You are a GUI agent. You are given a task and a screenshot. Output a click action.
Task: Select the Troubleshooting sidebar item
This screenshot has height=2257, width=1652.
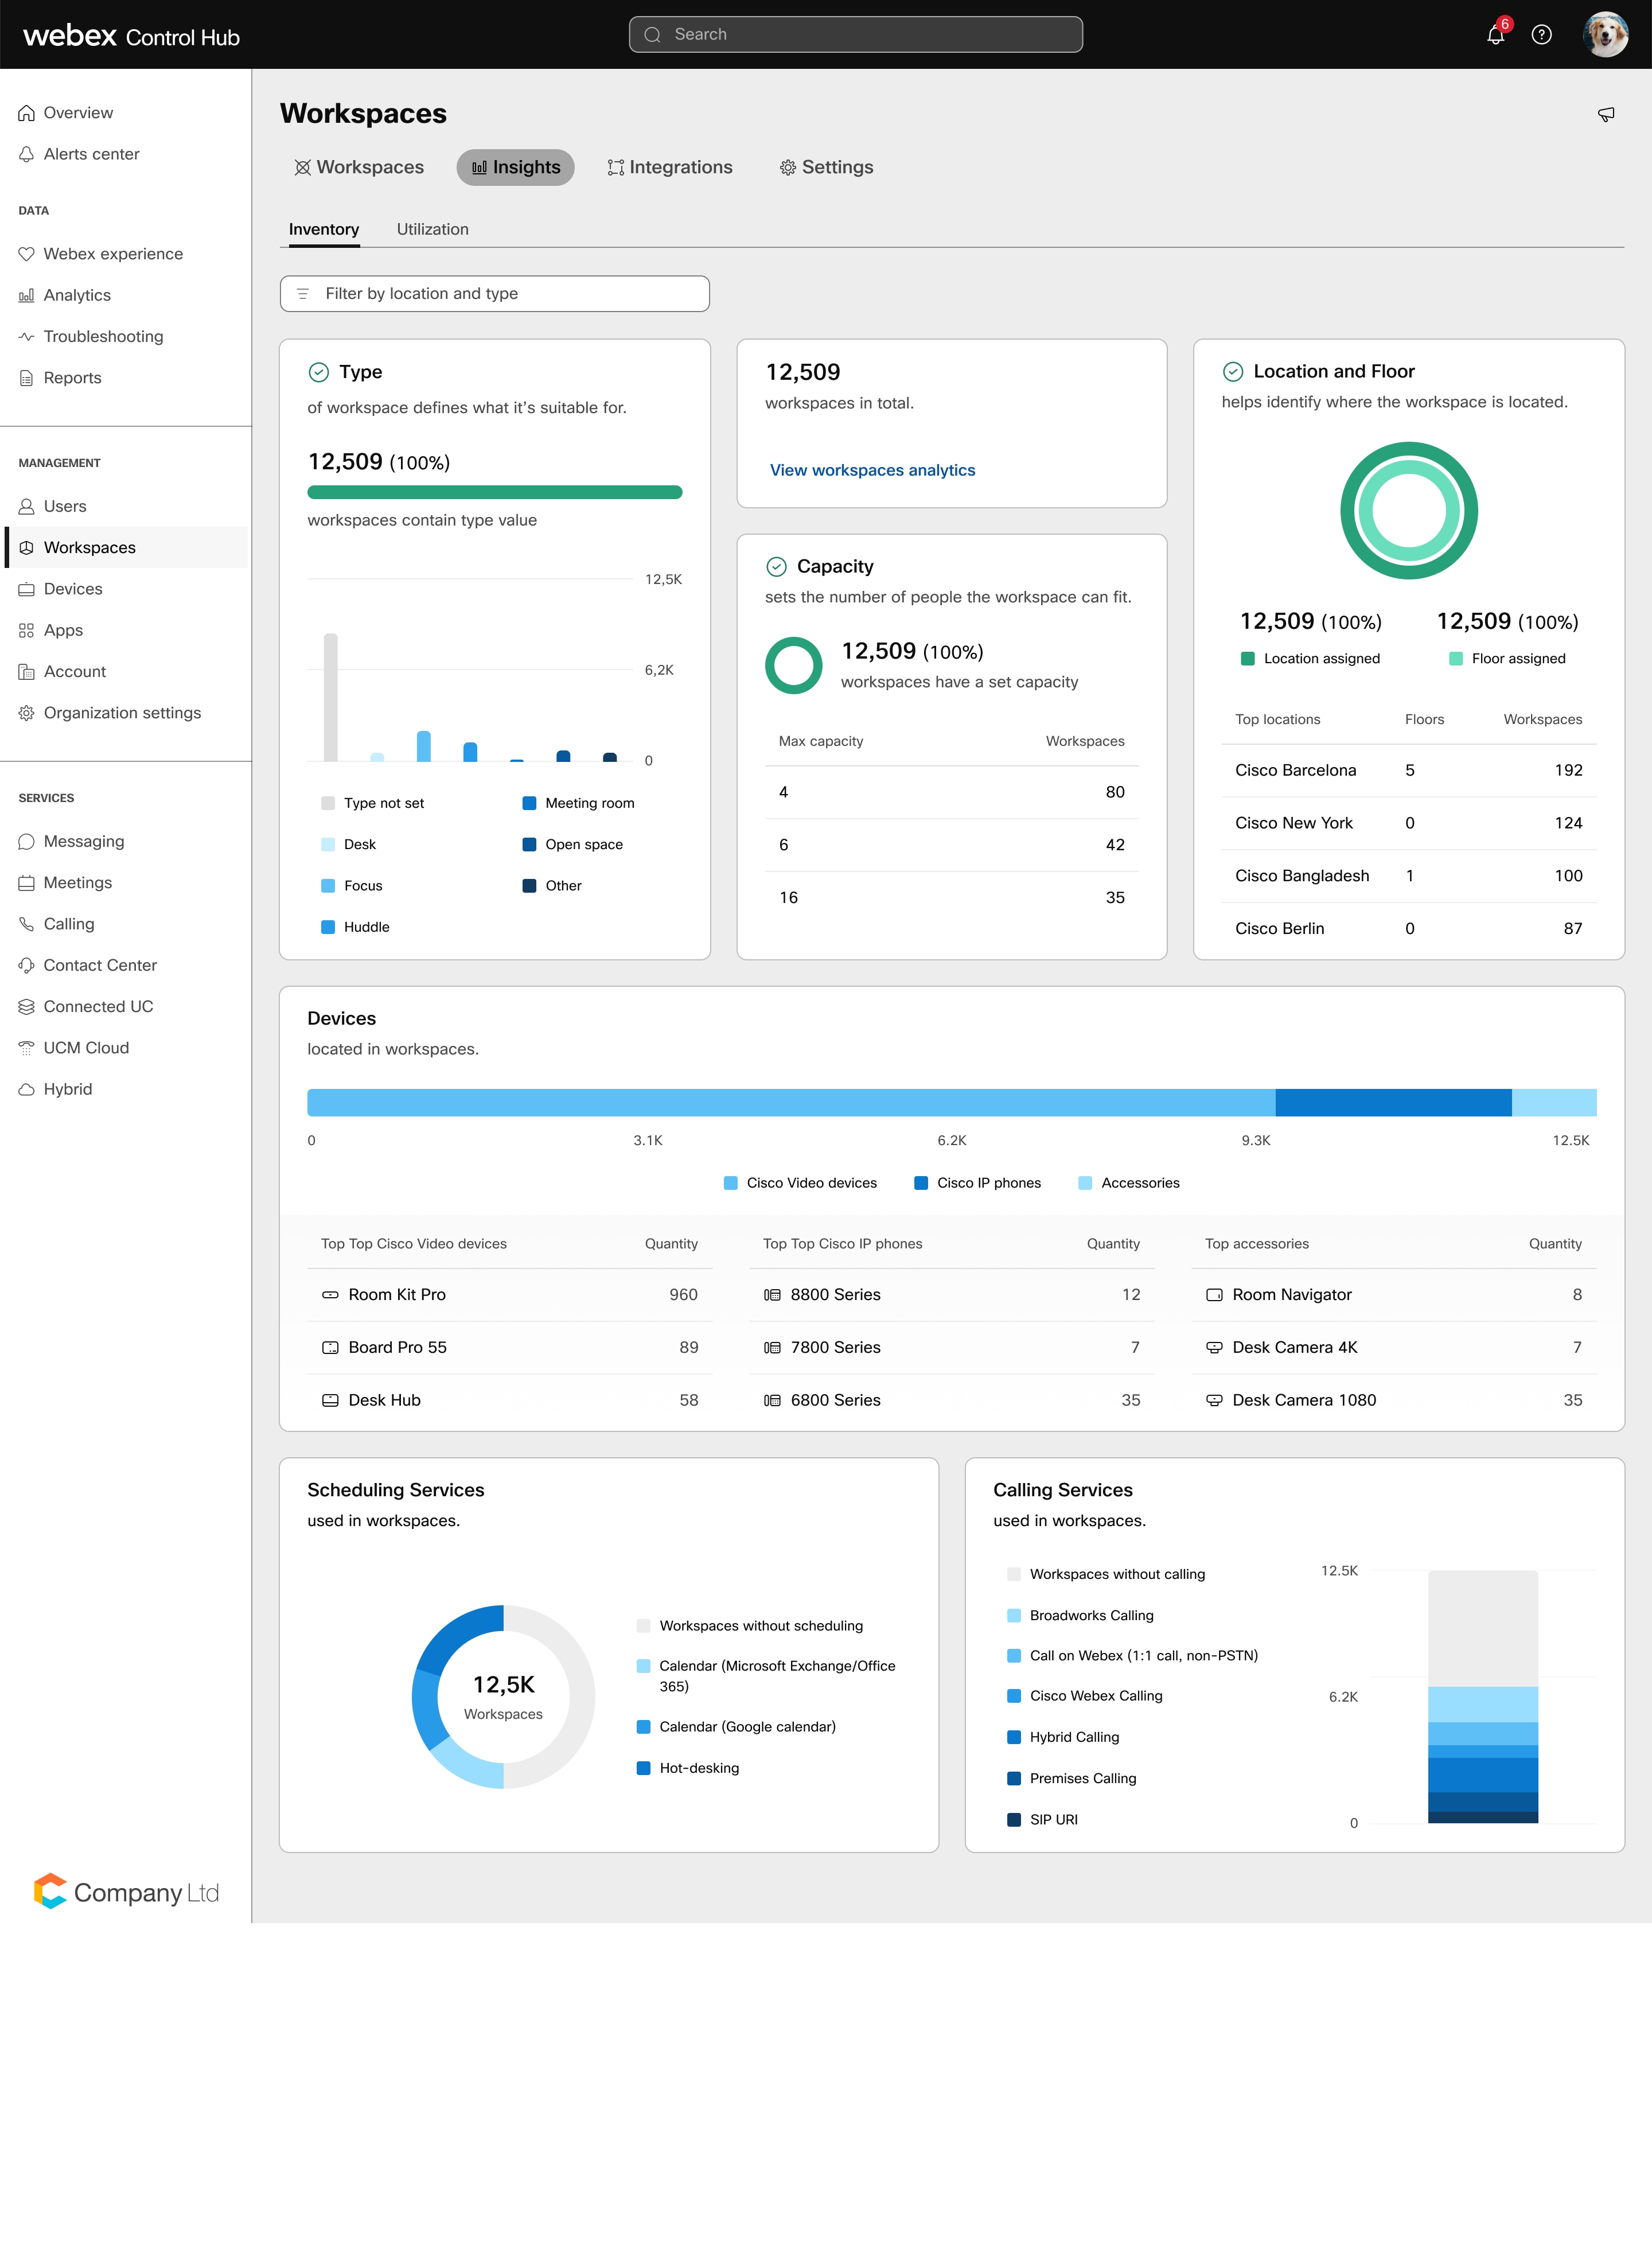103,337
